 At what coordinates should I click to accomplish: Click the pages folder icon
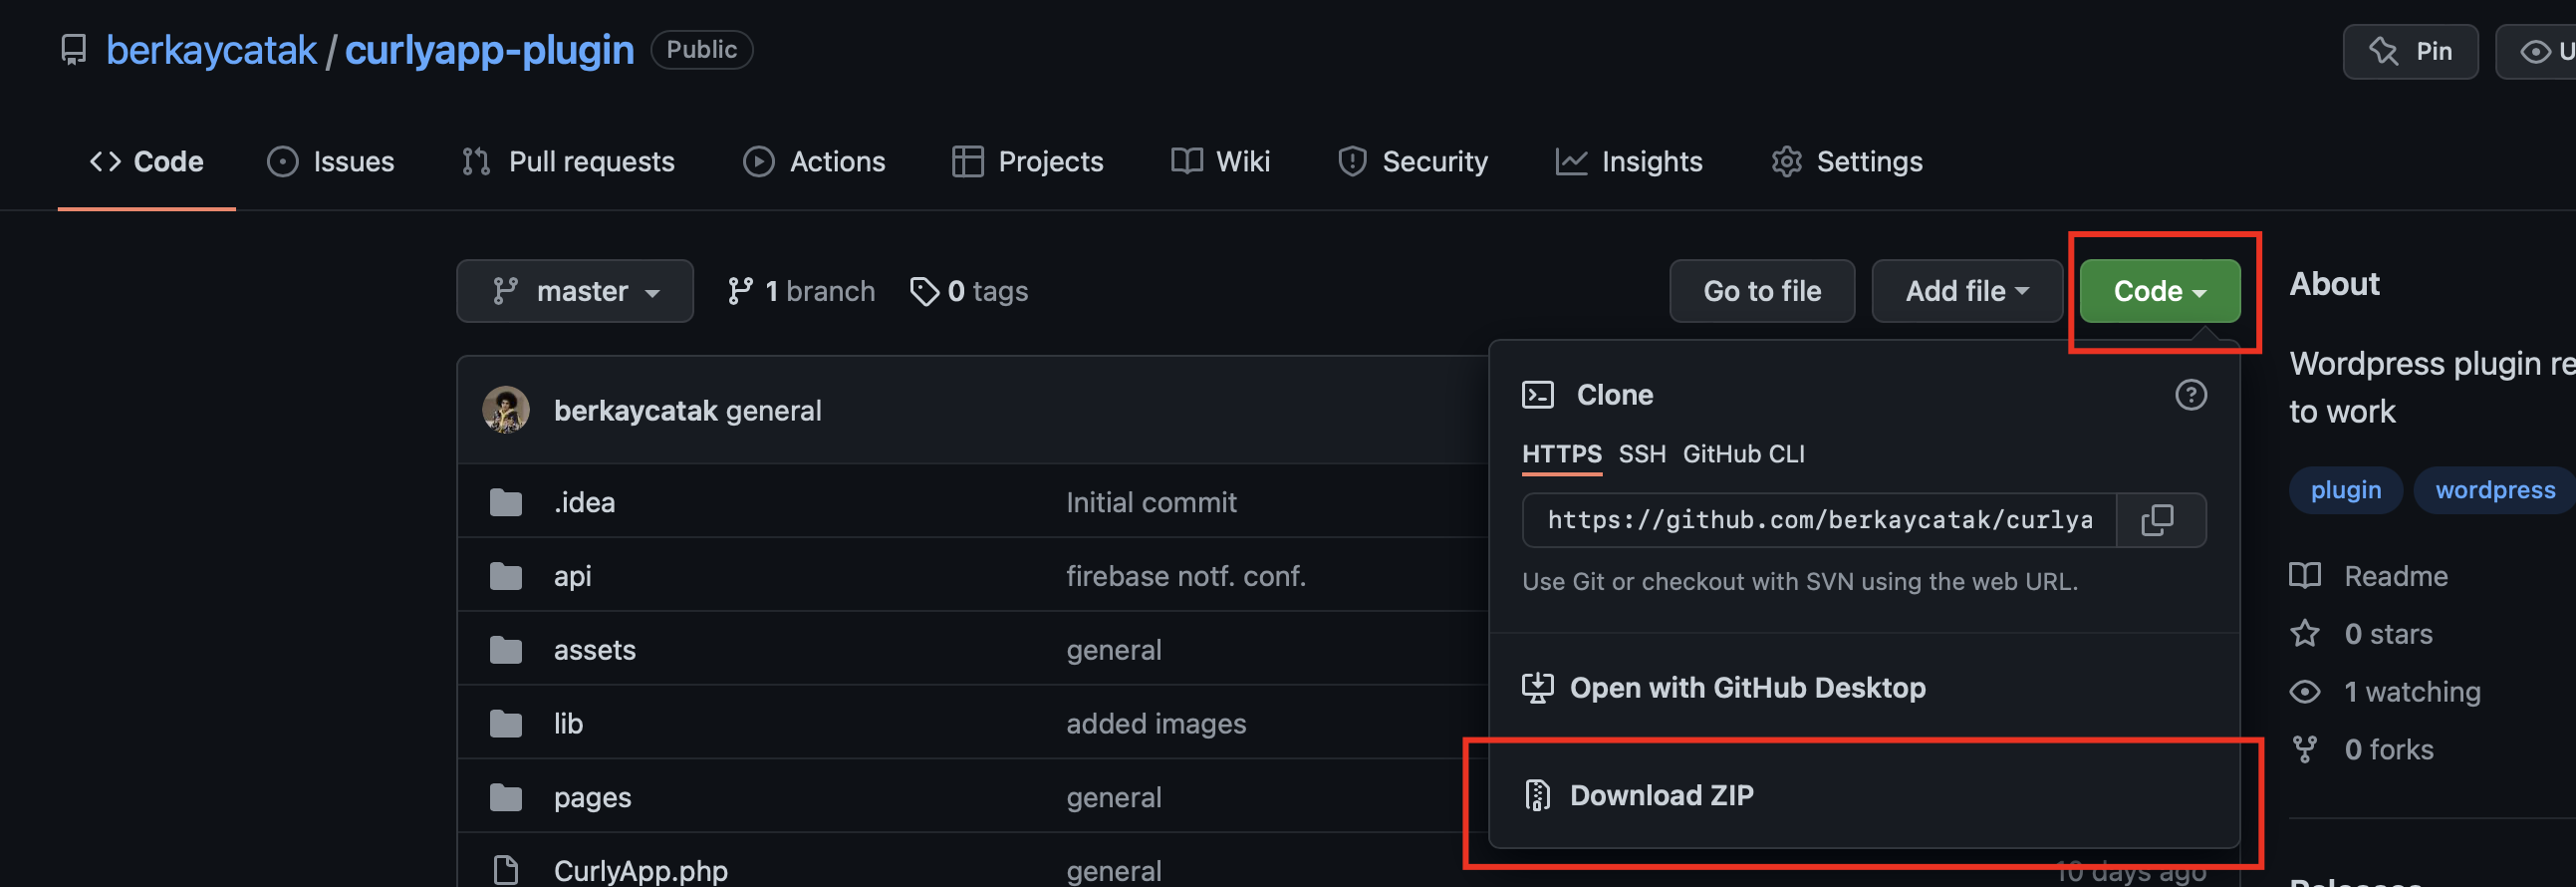(x=506, y=798)
